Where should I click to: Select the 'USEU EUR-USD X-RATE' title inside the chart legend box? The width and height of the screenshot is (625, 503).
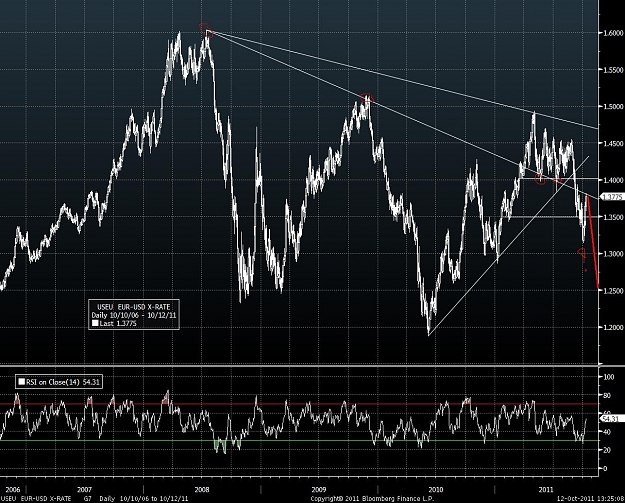tap(134, 307)
